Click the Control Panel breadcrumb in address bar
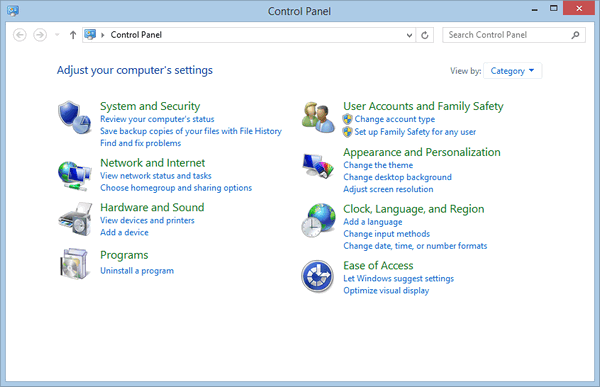The image size is (600, 387). point(136,35)
